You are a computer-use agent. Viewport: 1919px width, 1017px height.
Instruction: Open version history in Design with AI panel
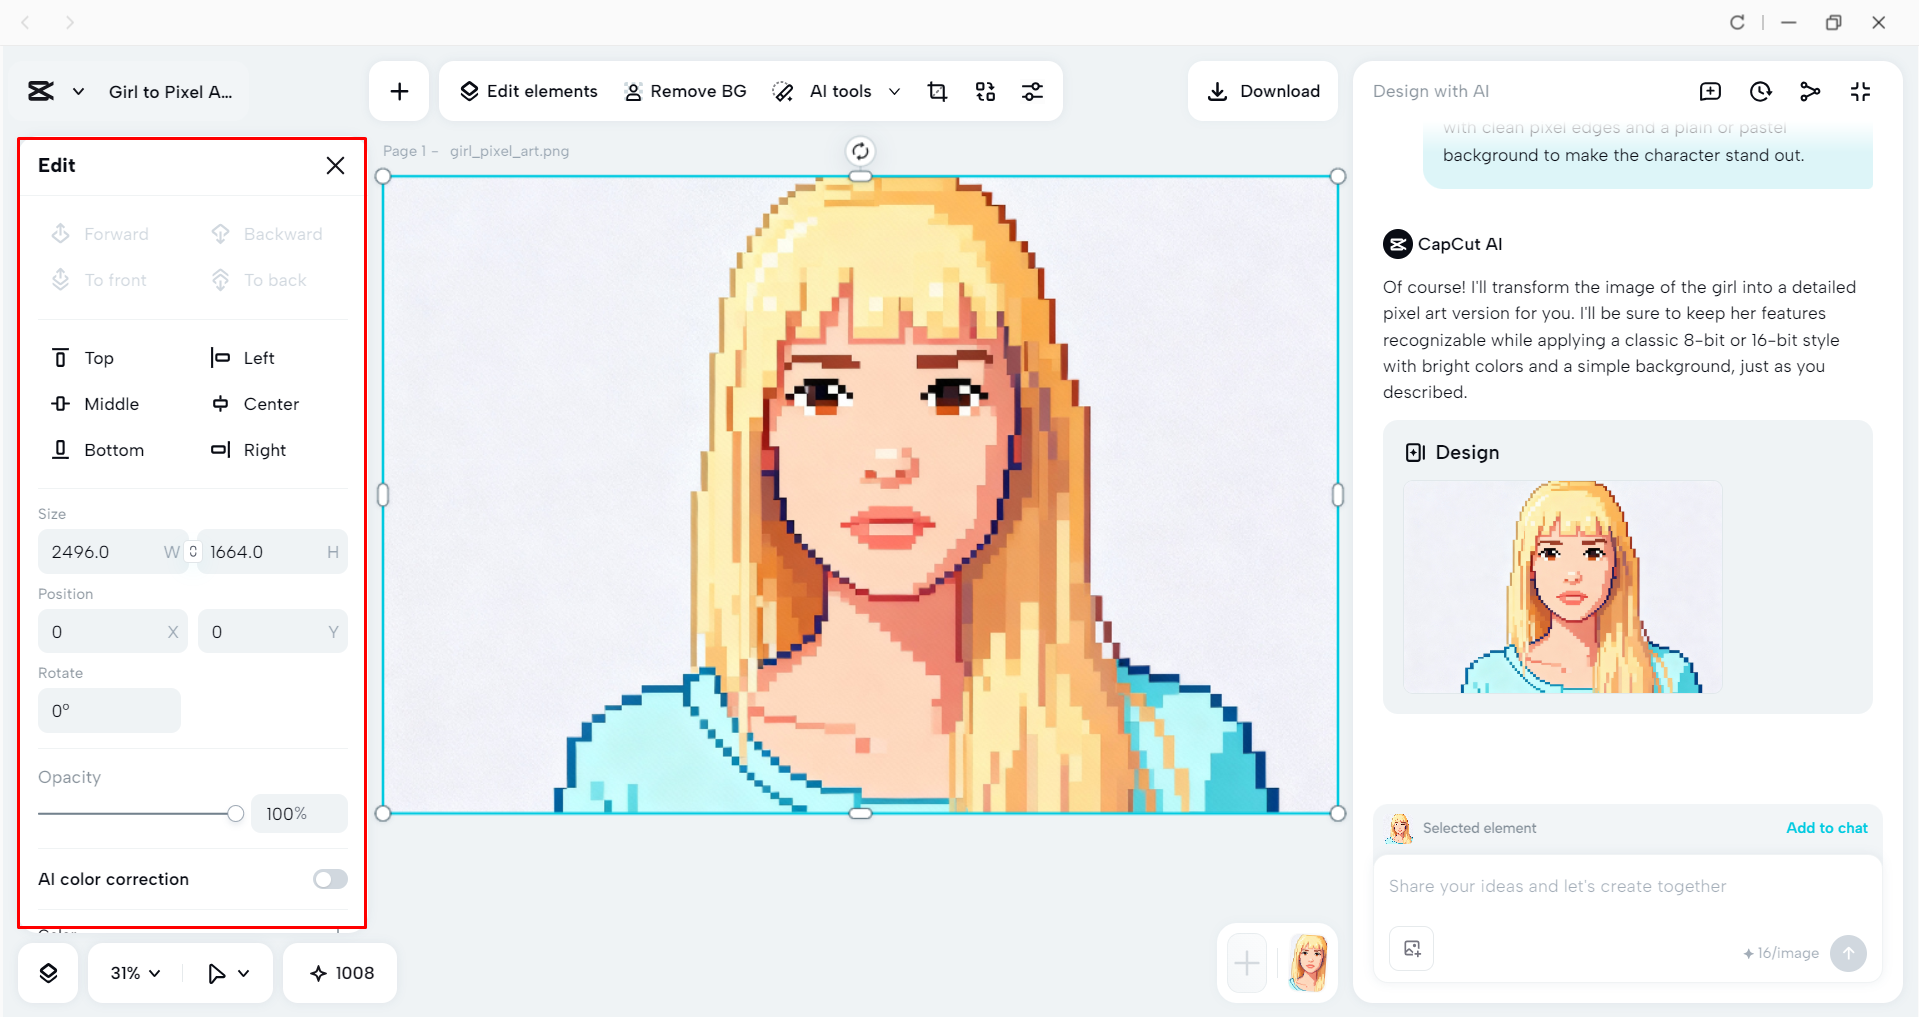(1761, 91)
